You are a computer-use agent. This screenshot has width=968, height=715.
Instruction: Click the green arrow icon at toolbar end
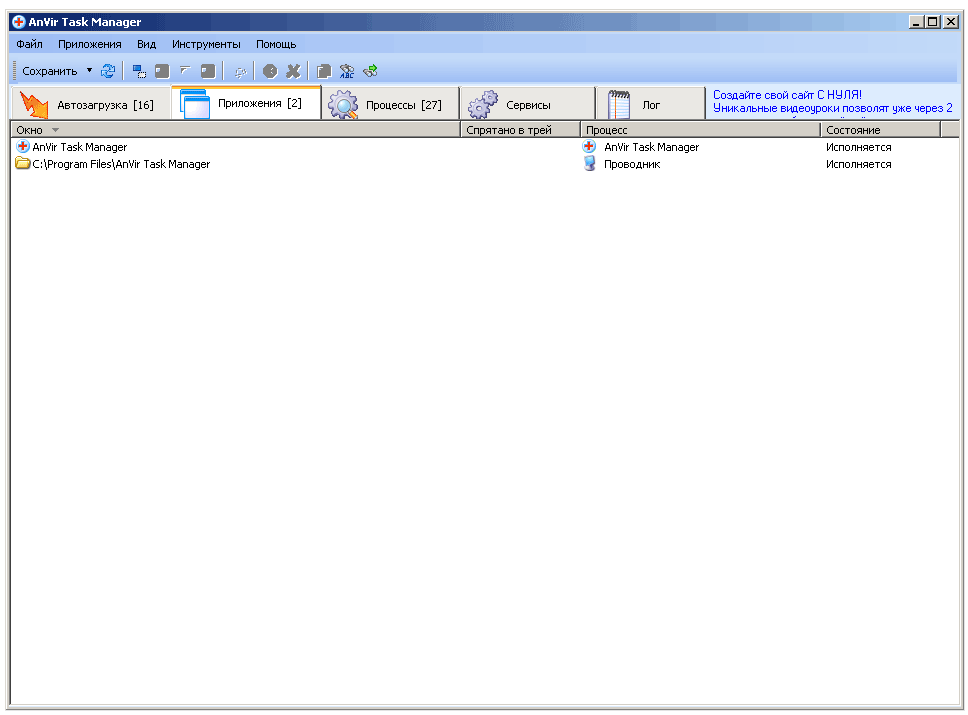(370, 71)
